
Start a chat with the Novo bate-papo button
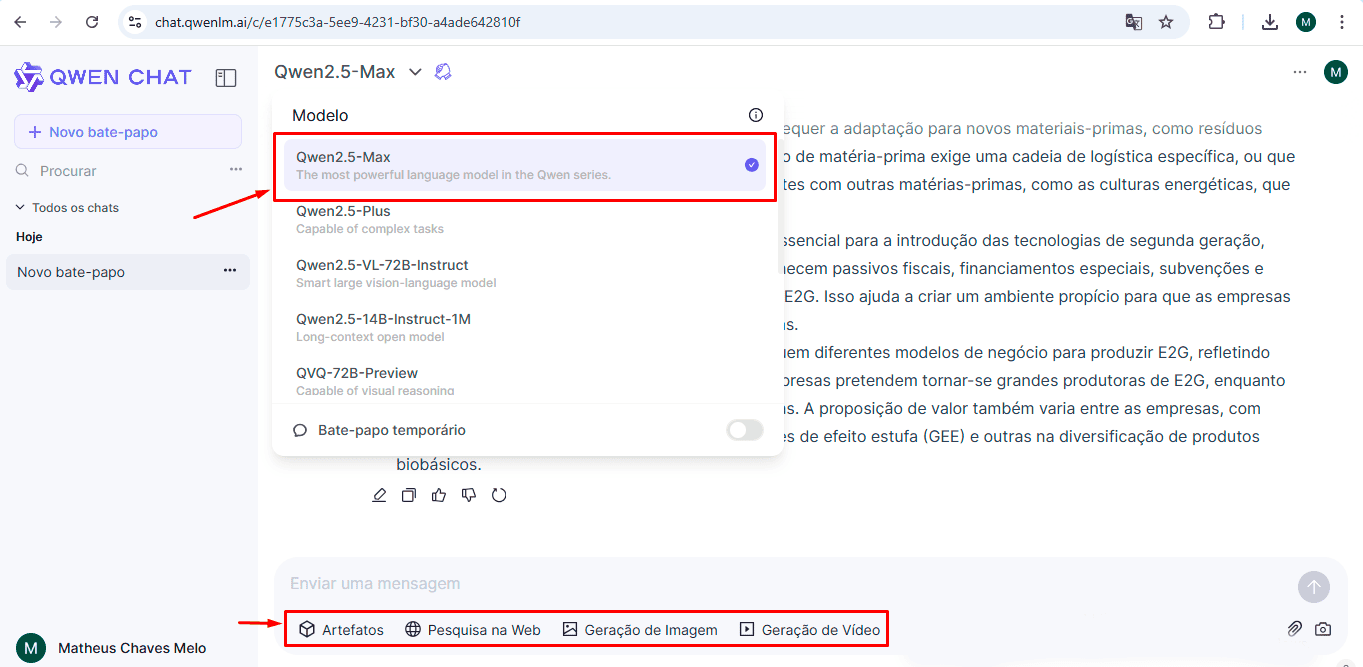click(x=128, y=132)
